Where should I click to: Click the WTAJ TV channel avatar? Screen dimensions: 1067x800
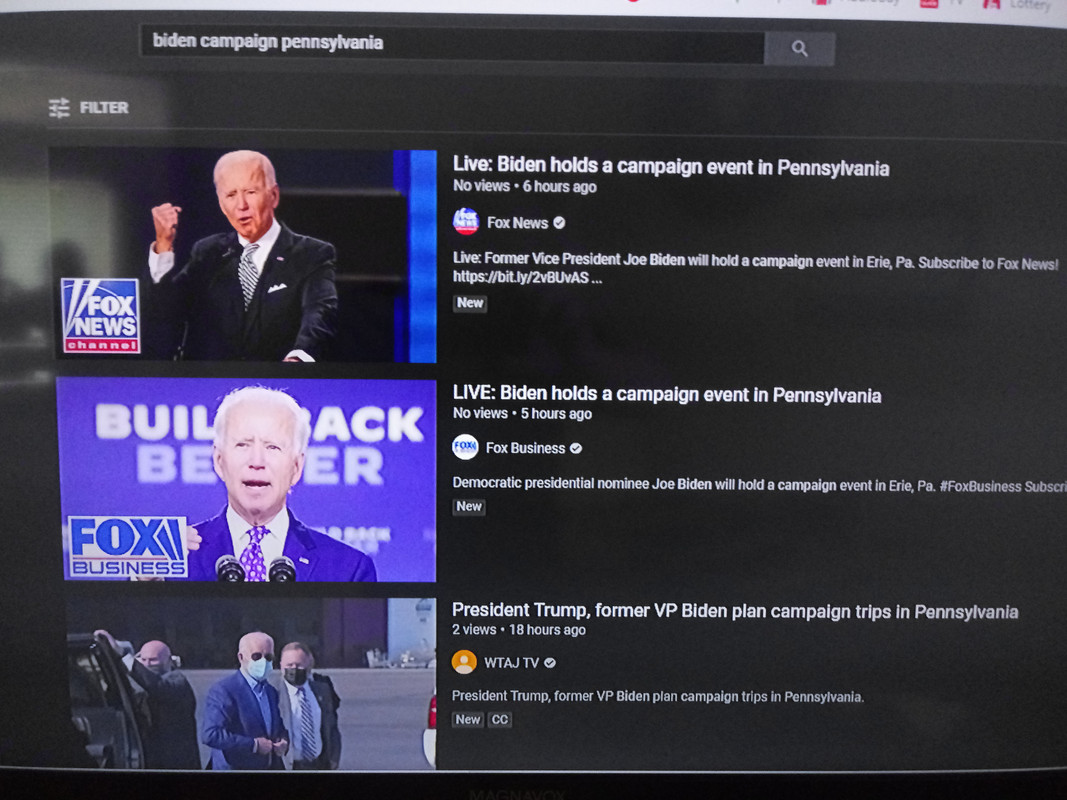click(464, 662)
